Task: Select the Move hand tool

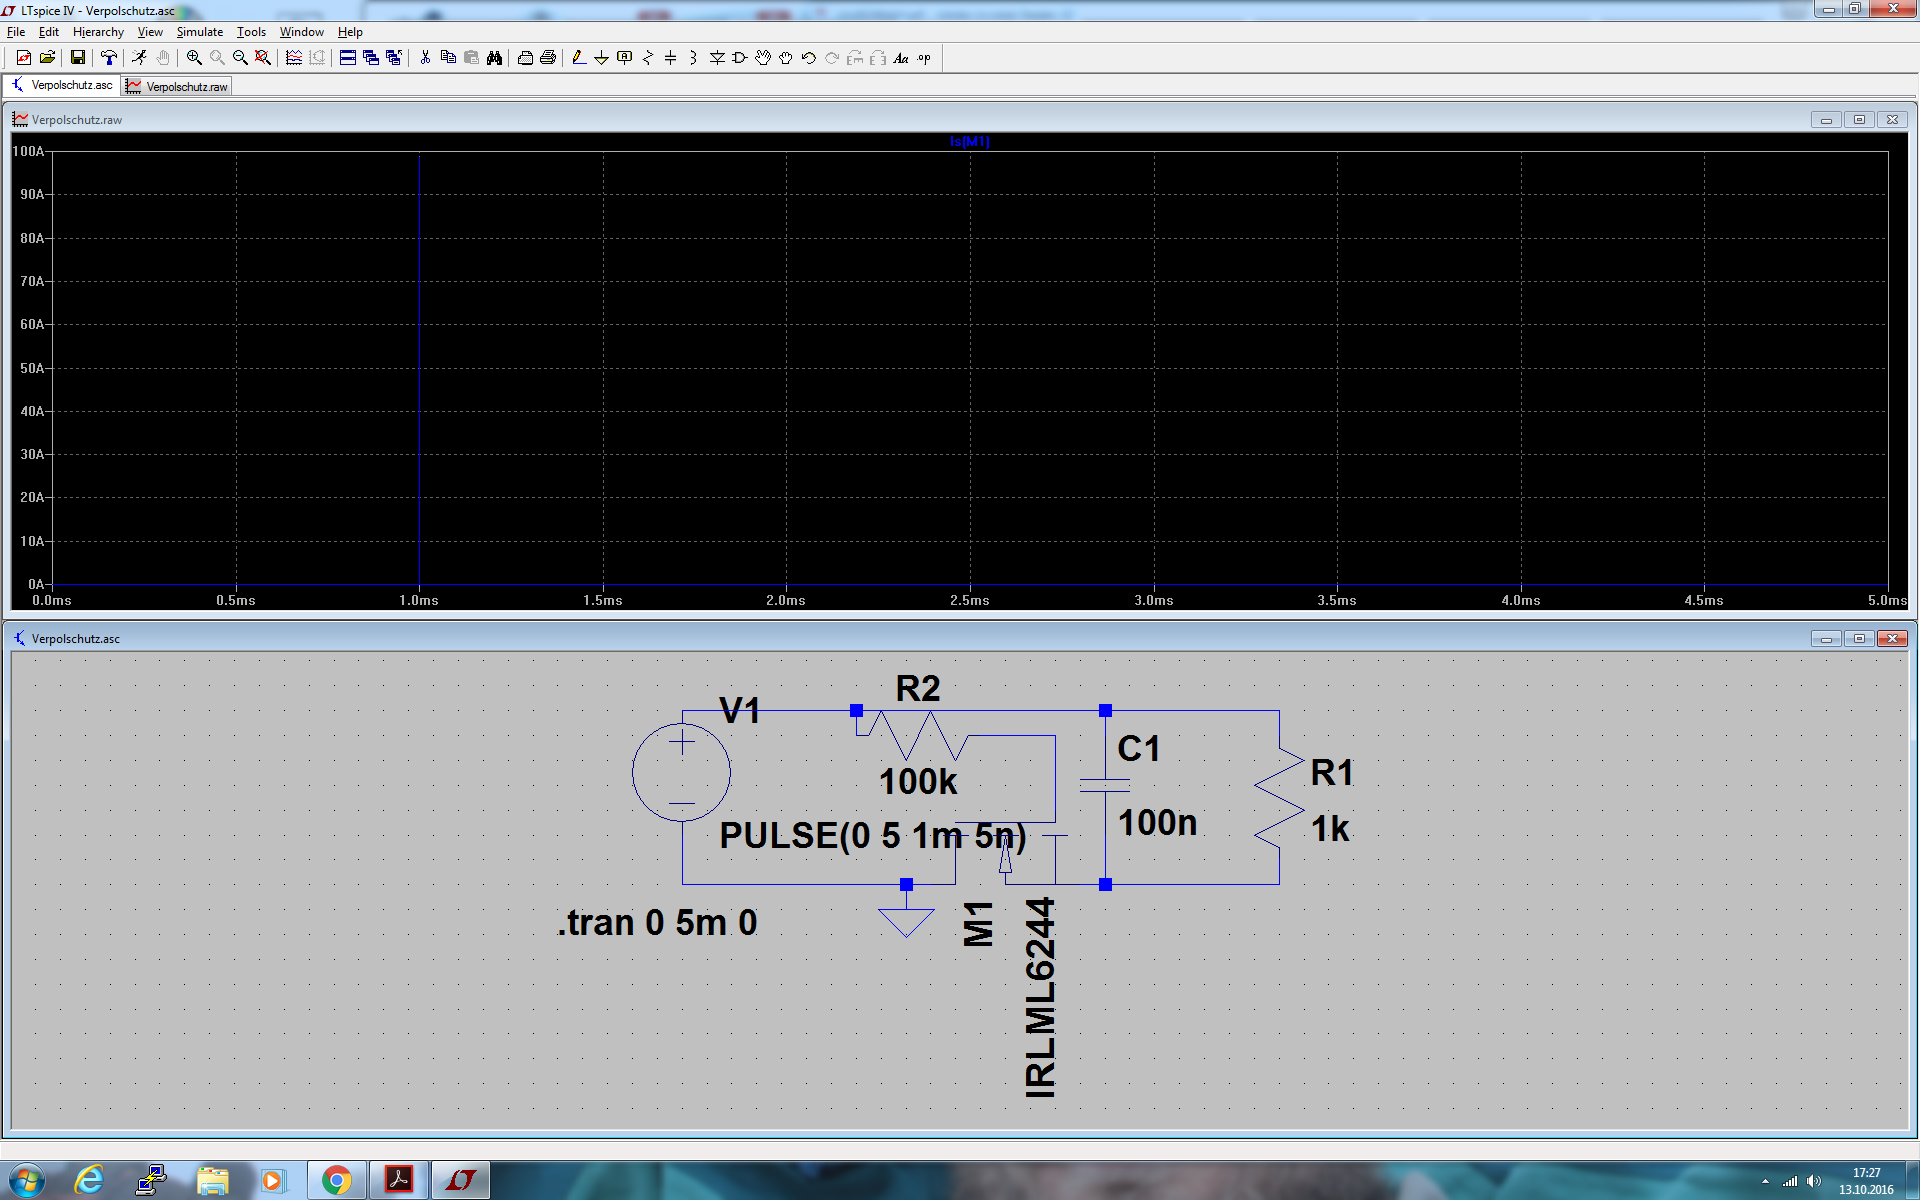Action: (763, 58)
